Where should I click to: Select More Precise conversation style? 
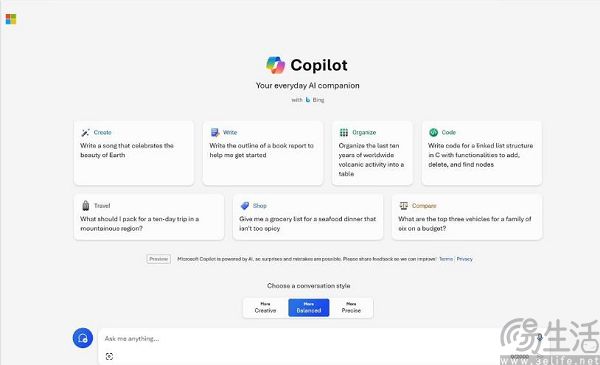[x=351, y=308]
